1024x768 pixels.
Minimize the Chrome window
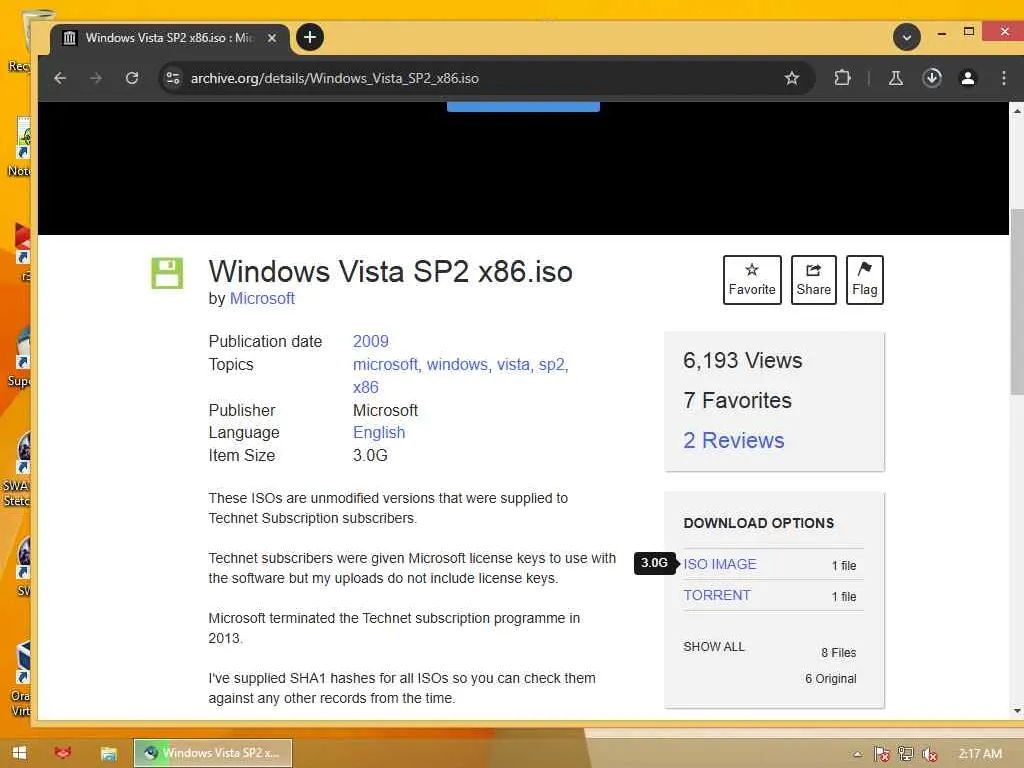[942, 33]
